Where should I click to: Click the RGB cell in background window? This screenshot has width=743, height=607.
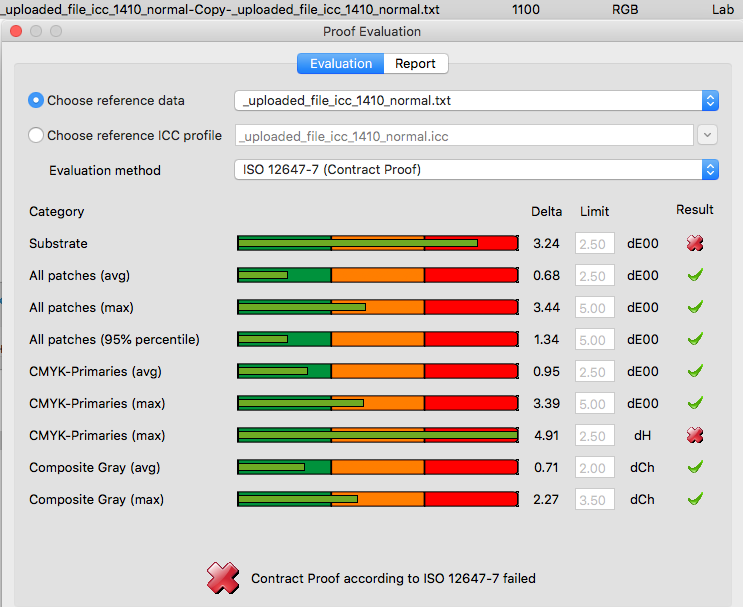625,9
